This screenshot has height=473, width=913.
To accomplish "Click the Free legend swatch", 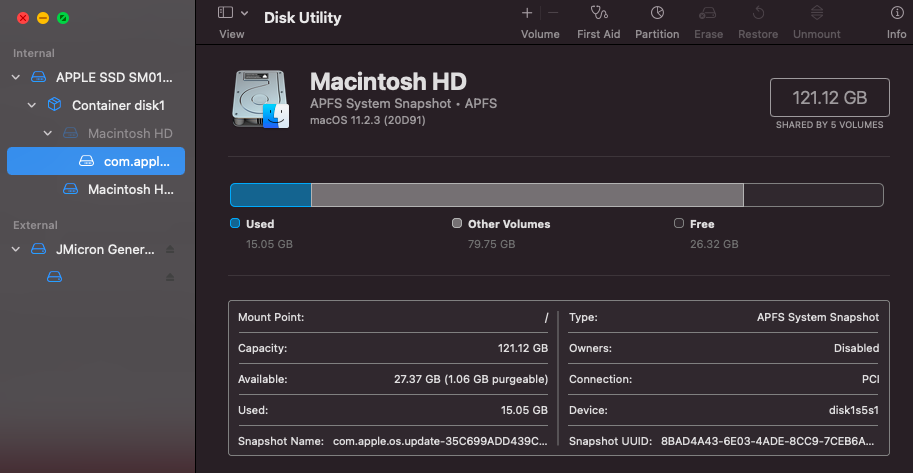I will coord(679,223).
